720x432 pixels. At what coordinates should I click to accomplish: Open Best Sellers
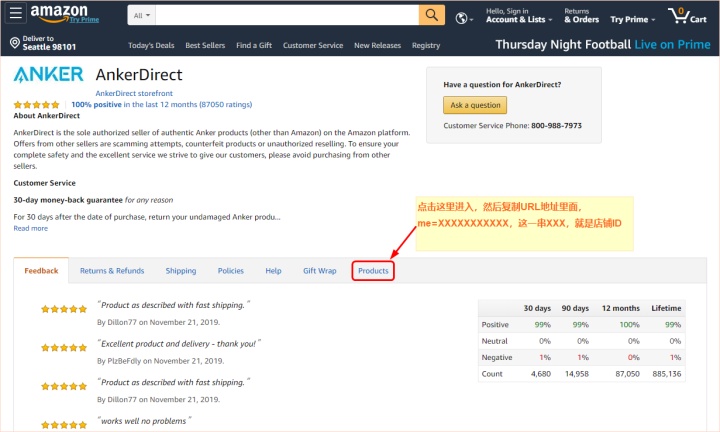coord(205,45)
